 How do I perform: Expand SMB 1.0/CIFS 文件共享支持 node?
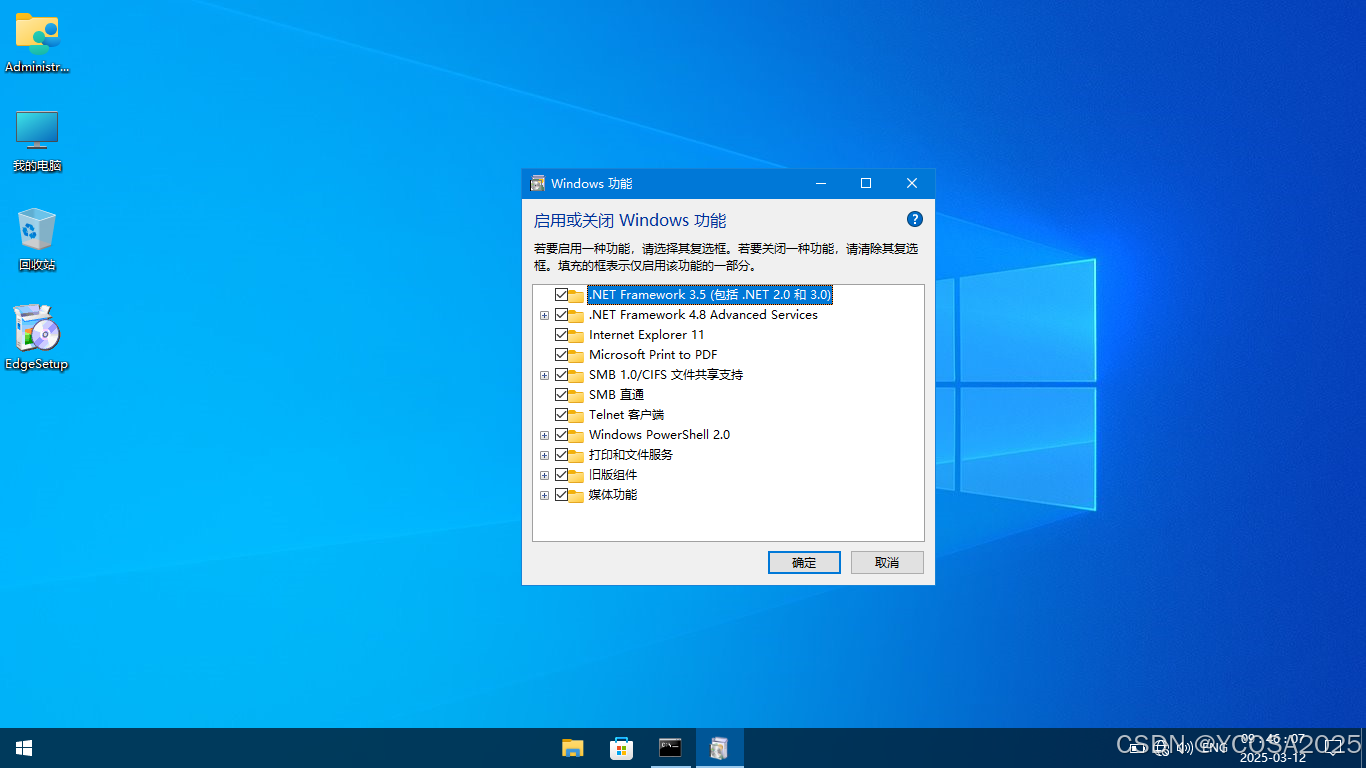545,375
